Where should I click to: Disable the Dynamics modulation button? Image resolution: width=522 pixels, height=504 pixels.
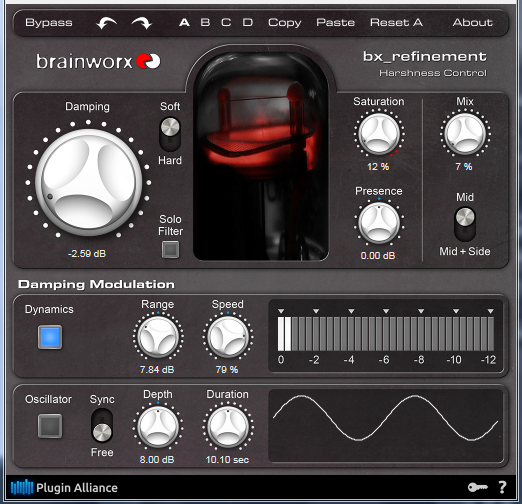[50, 337]
